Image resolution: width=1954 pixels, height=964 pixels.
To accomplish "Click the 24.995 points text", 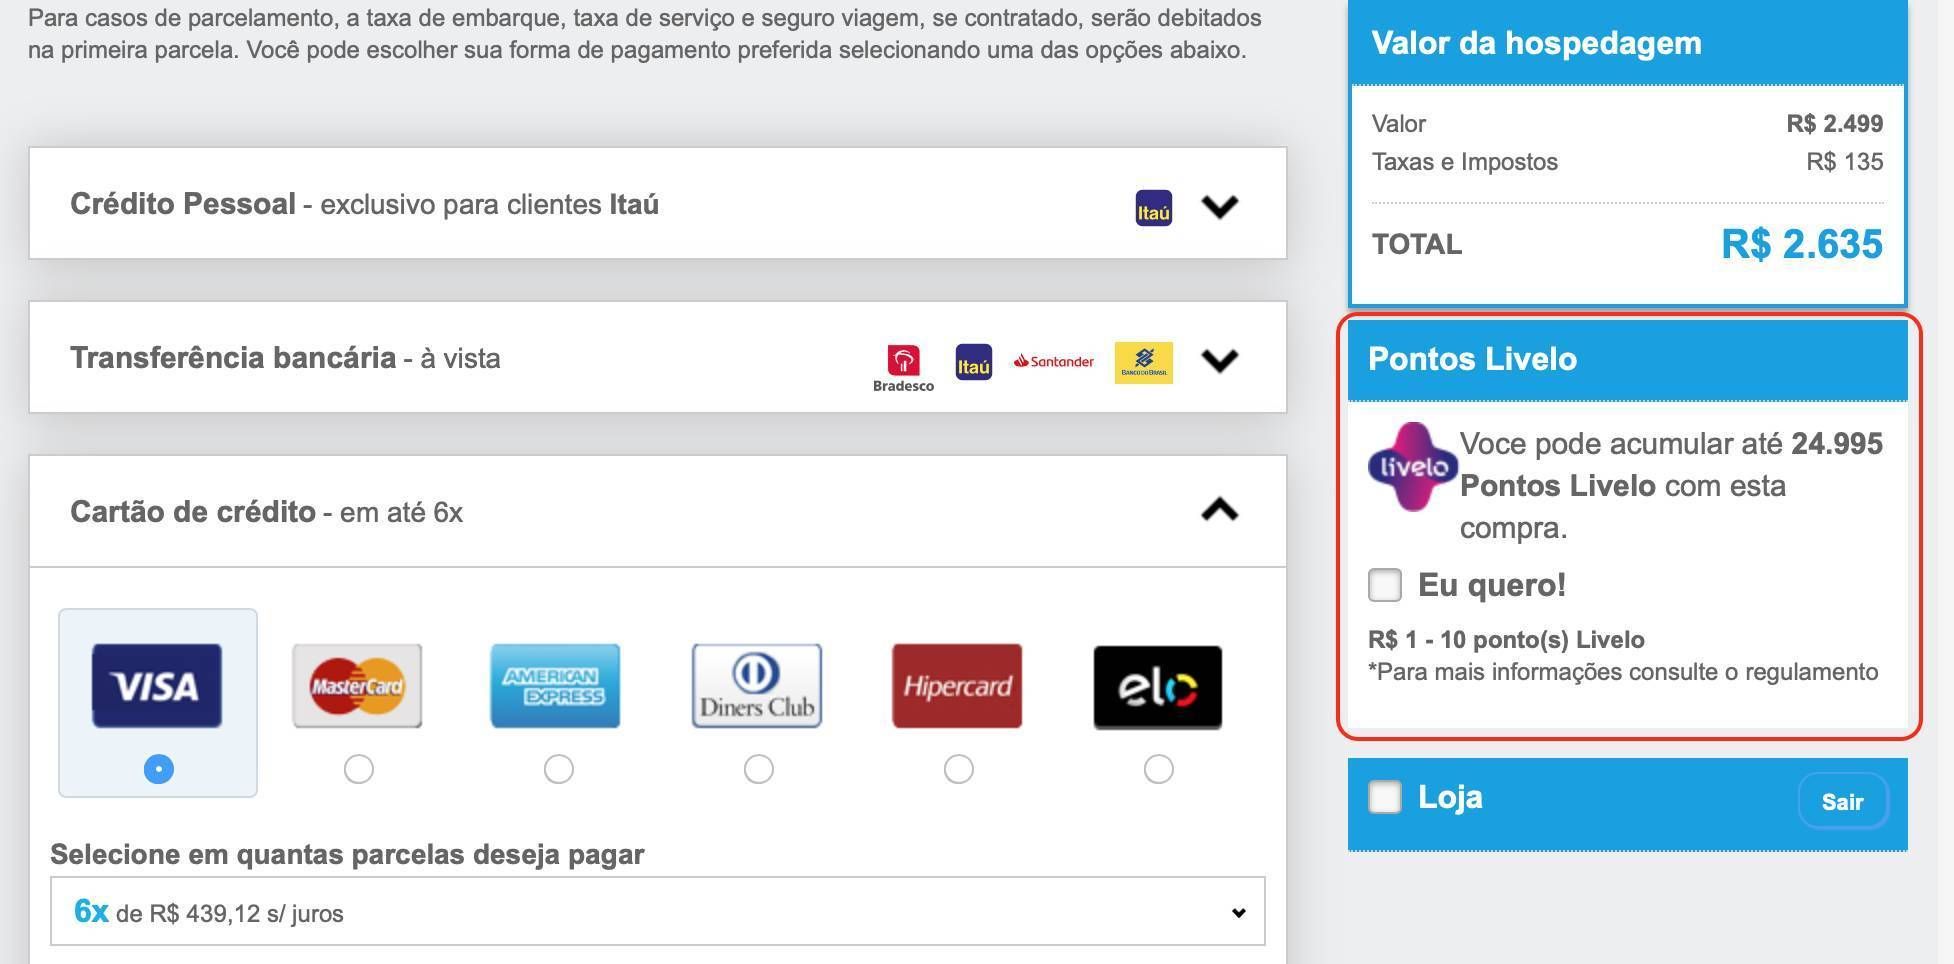I will [1837, 444].
